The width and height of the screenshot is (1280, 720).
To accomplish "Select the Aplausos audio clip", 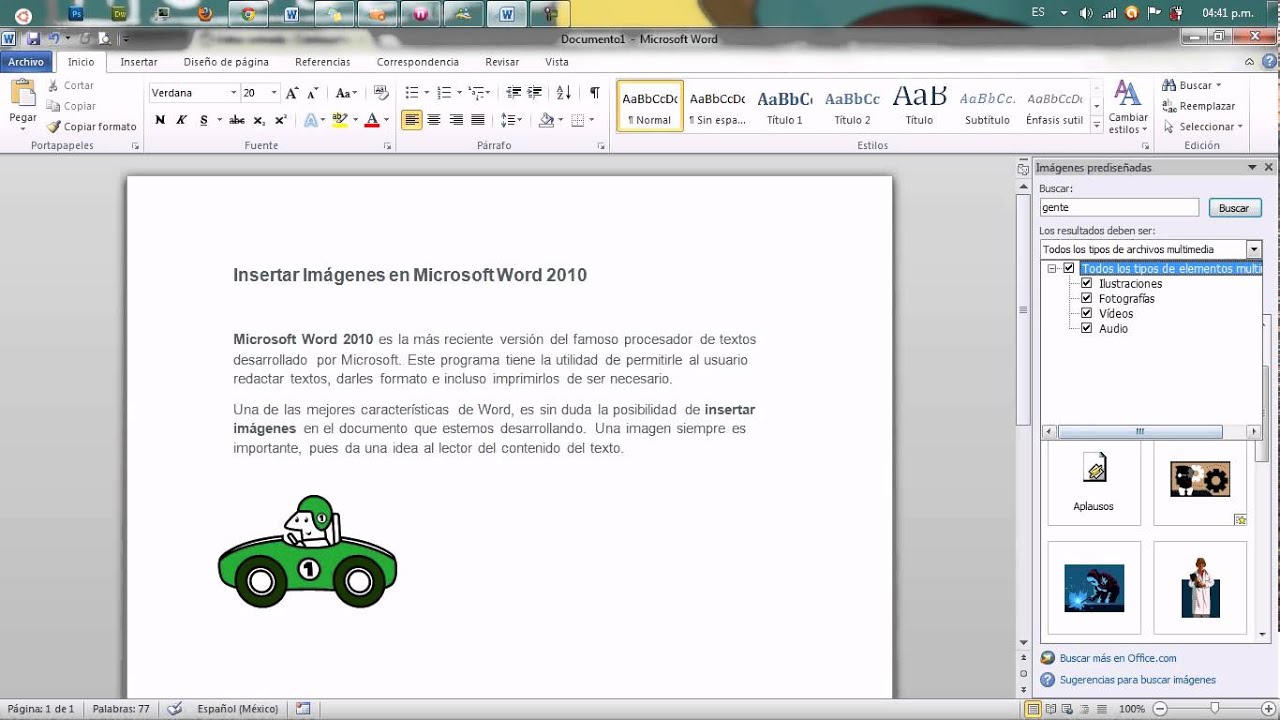I will click(1094, 483).
